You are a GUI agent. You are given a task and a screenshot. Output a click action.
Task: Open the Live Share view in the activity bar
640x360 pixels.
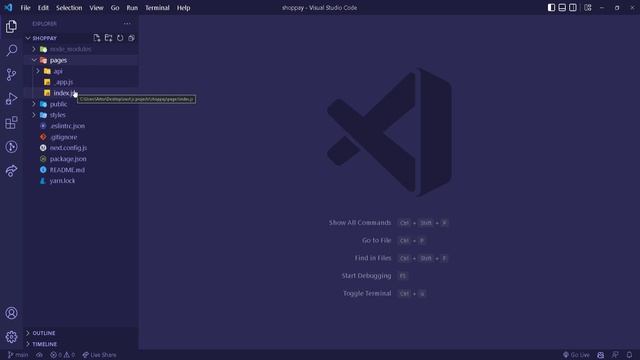11,171
